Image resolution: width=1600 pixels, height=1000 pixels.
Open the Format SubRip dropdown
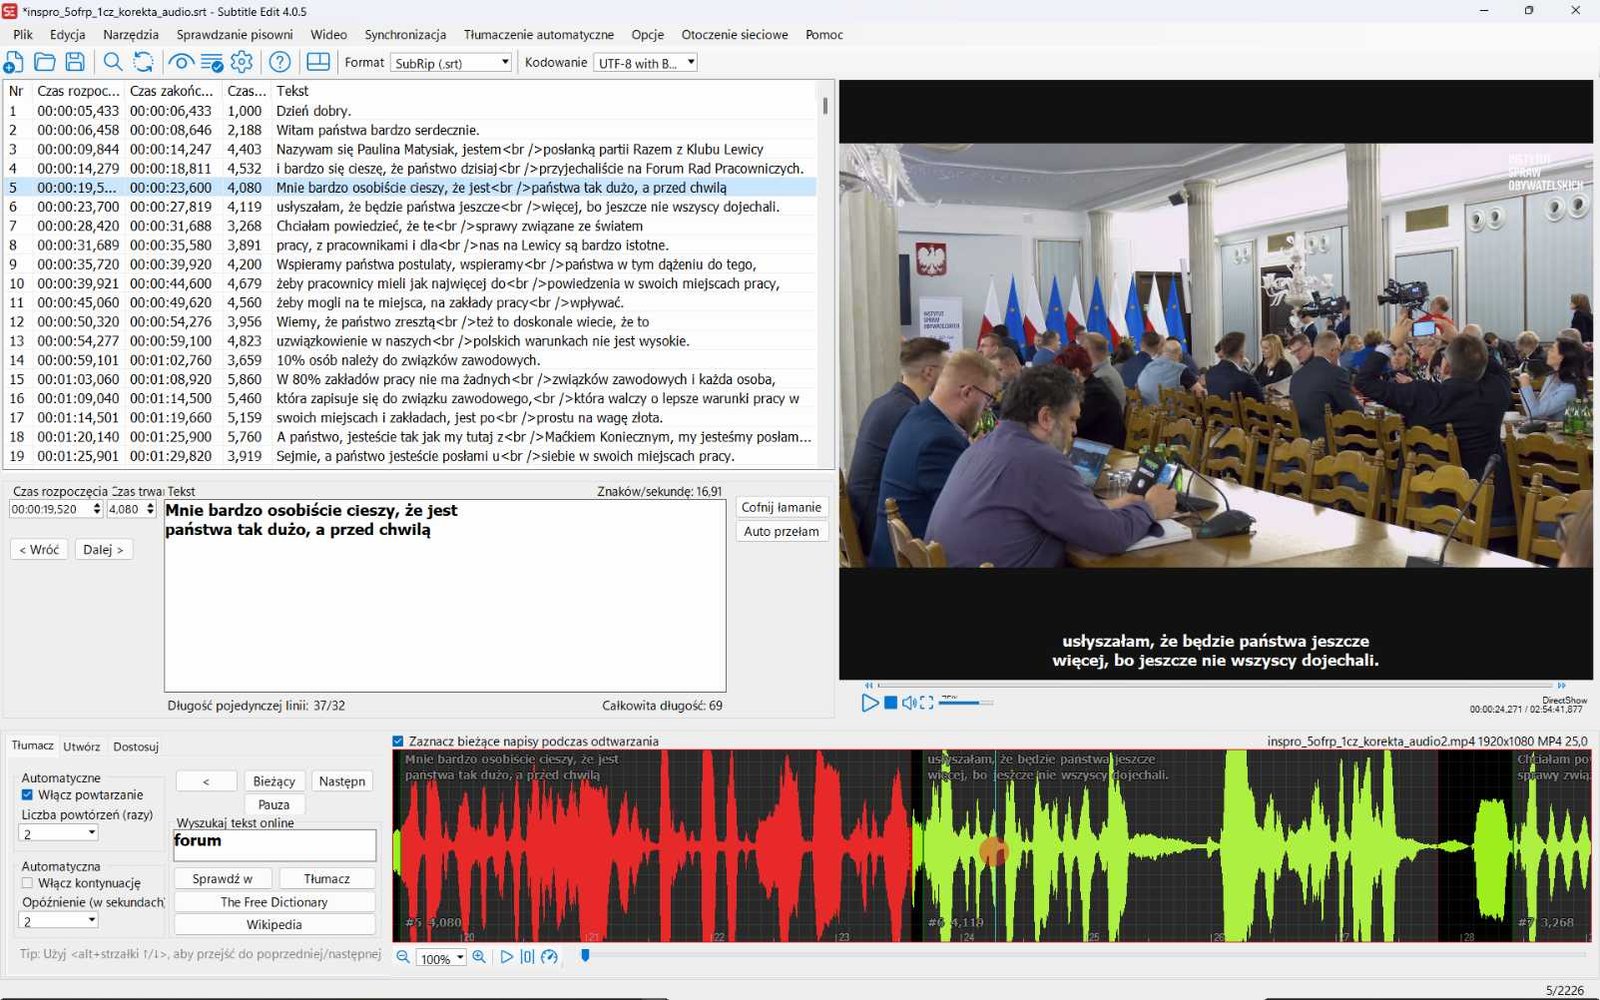[451, 63]
